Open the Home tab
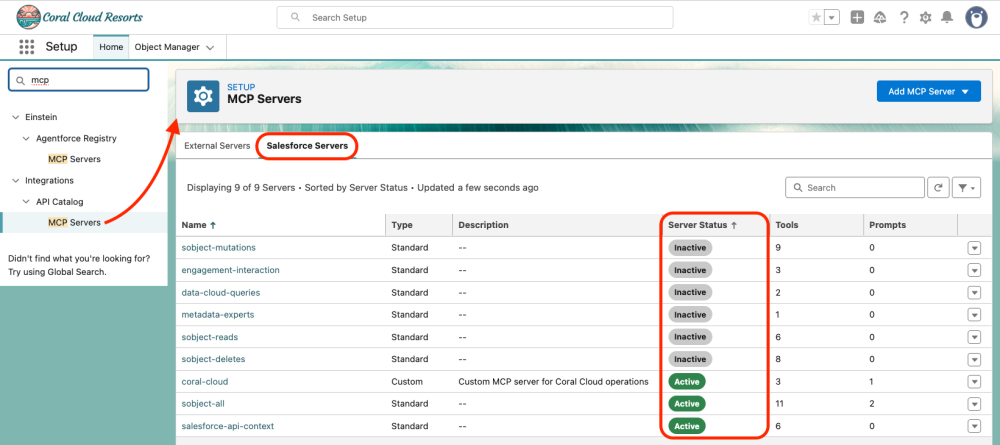The width and height of the screenshot is (1000, 445). pos(111,47)
